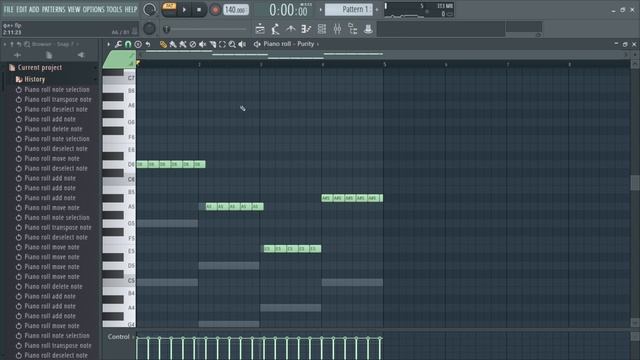The height and width of the screenshot is (360, 640).
Task: Toggle the magnet snap icon in piano roll
Action: (128, 44)
